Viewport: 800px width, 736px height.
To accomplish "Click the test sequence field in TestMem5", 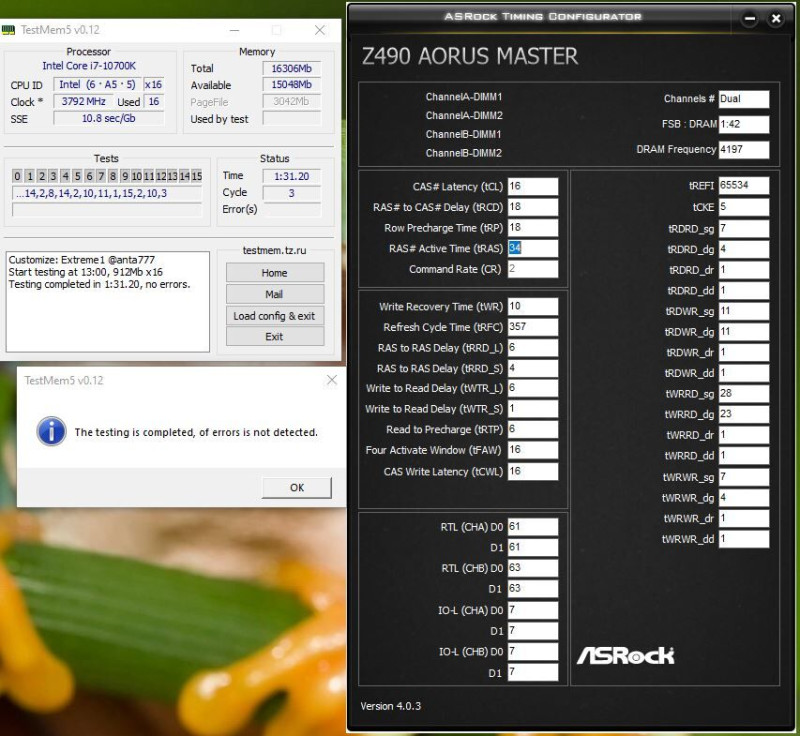I will (107, 193).
